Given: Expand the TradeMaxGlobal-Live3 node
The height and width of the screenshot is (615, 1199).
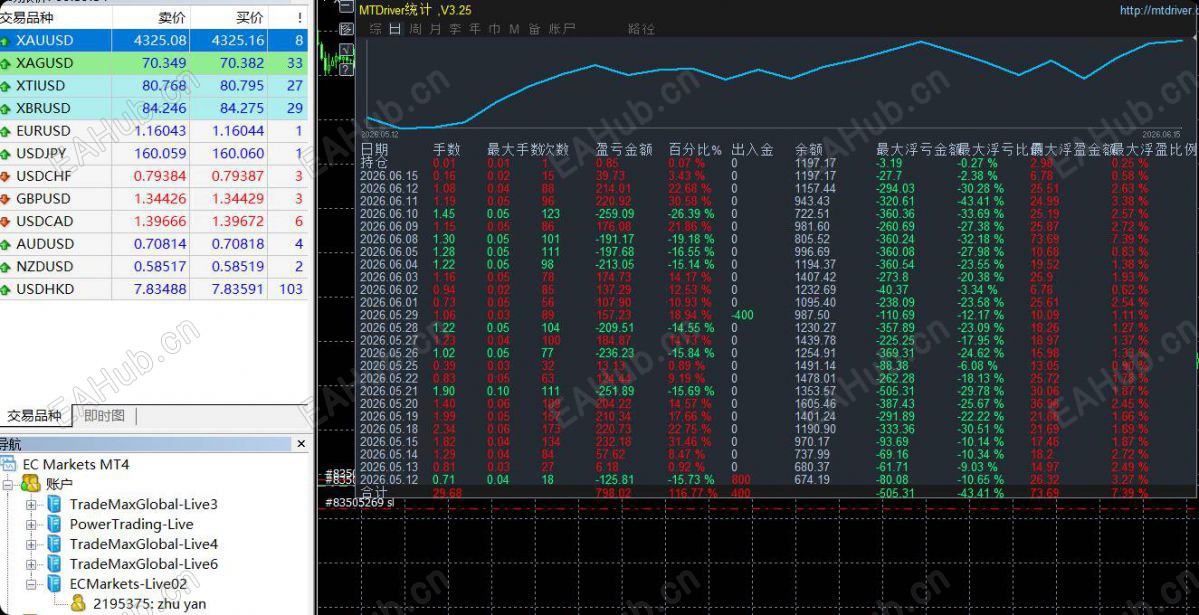Looking at the screenshot, I should [31, 505].
